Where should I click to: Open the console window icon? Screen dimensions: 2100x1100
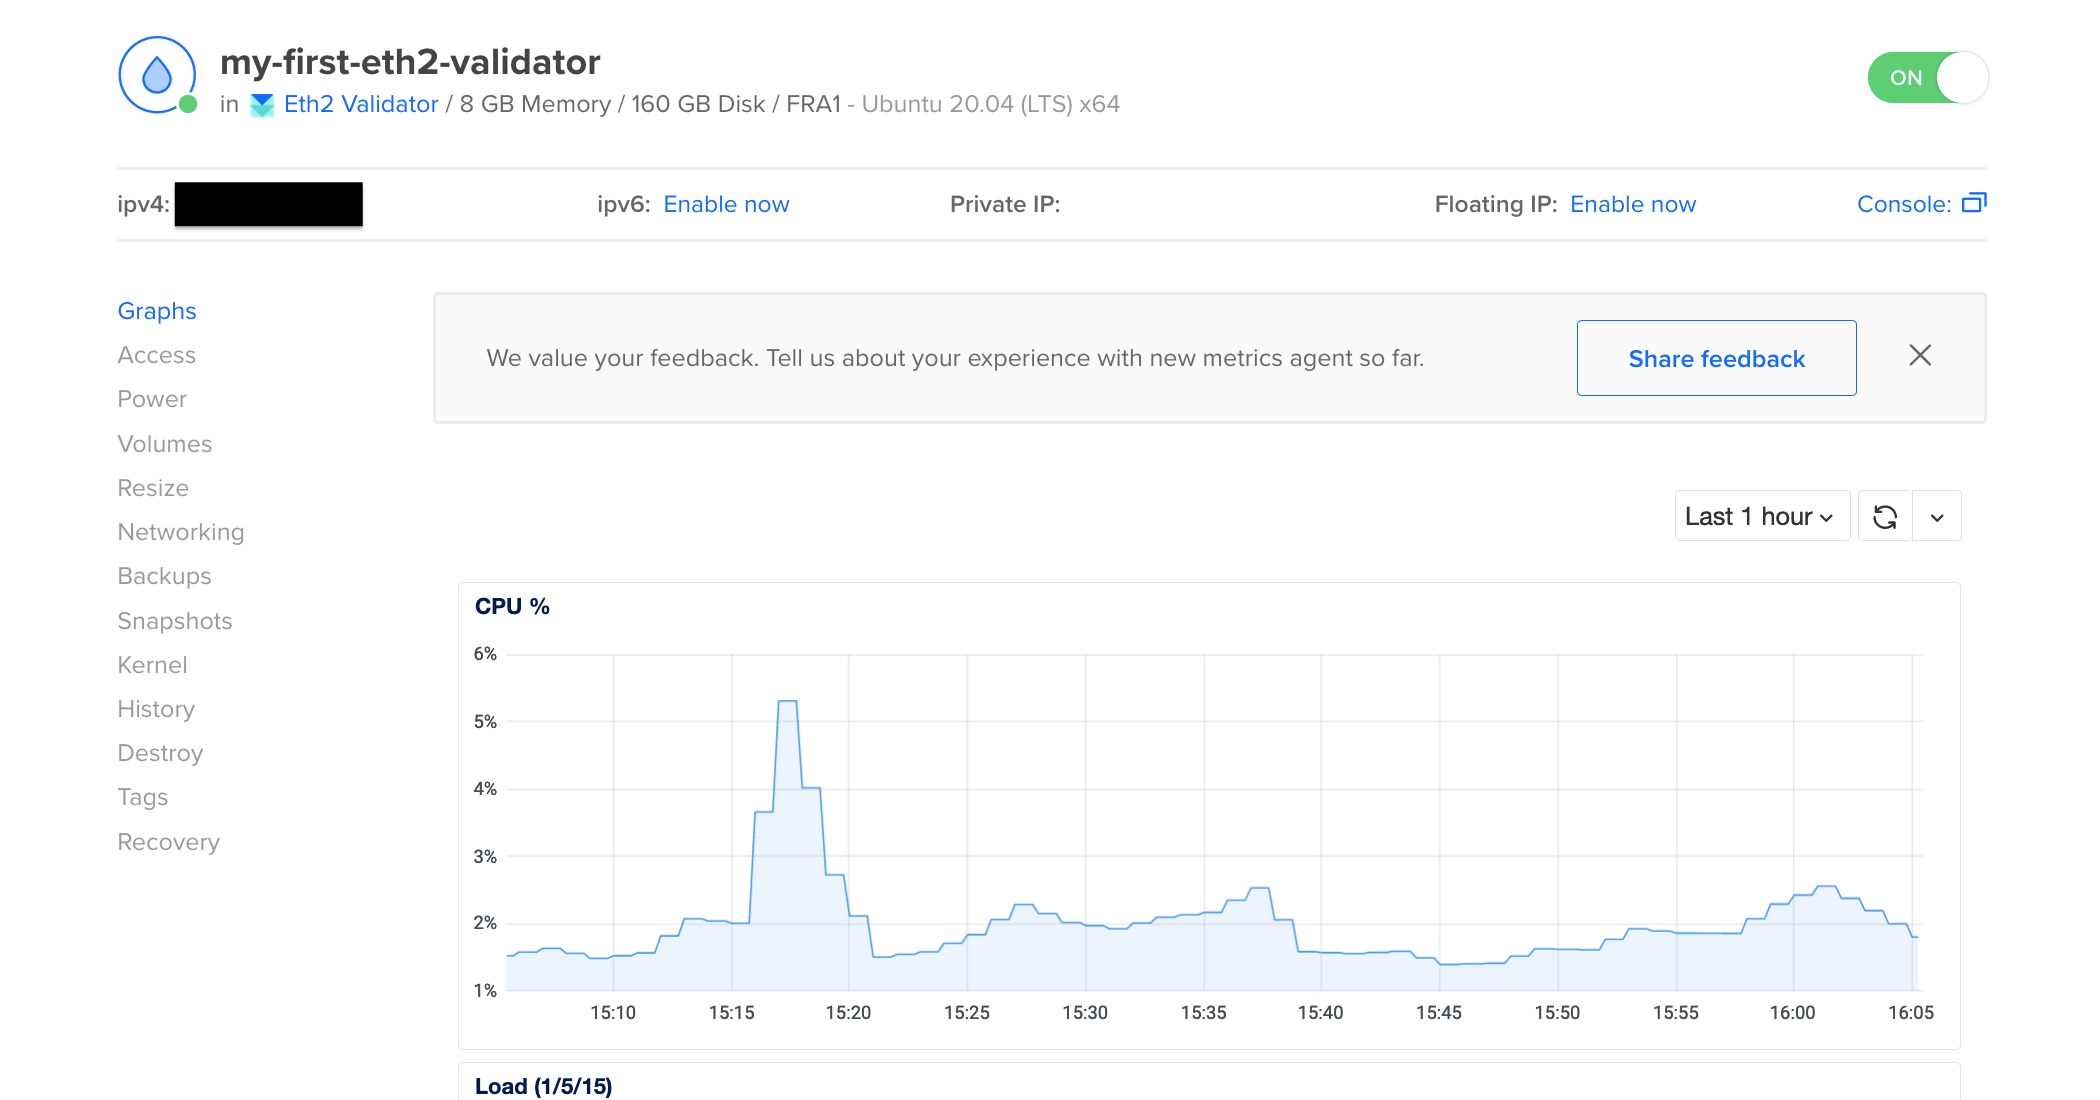[x=1974, y=203]
